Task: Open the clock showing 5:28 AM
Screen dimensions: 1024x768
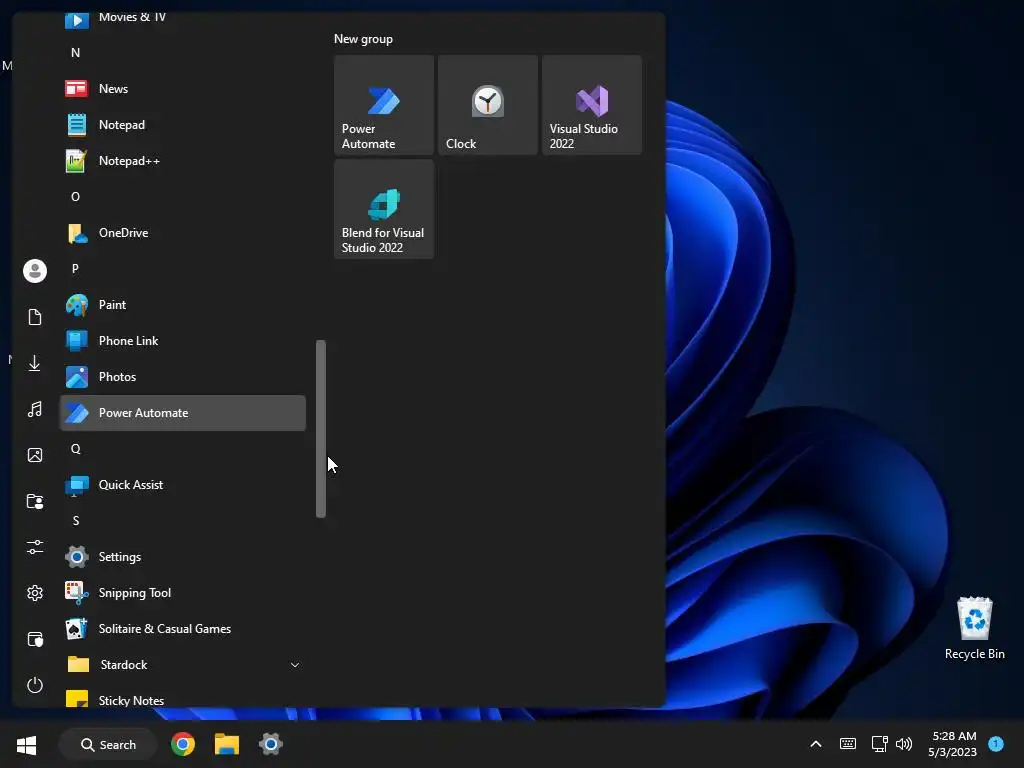Action: [953, 744]
